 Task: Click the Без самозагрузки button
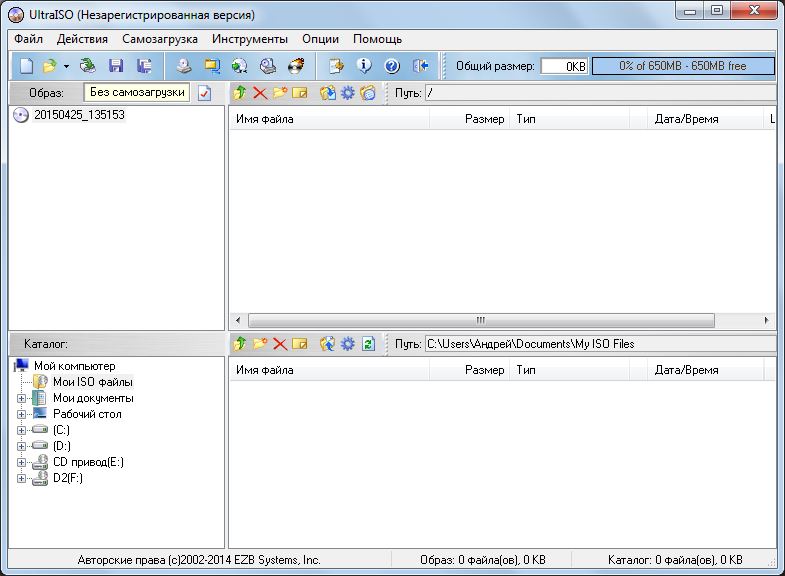click(136, 93)
